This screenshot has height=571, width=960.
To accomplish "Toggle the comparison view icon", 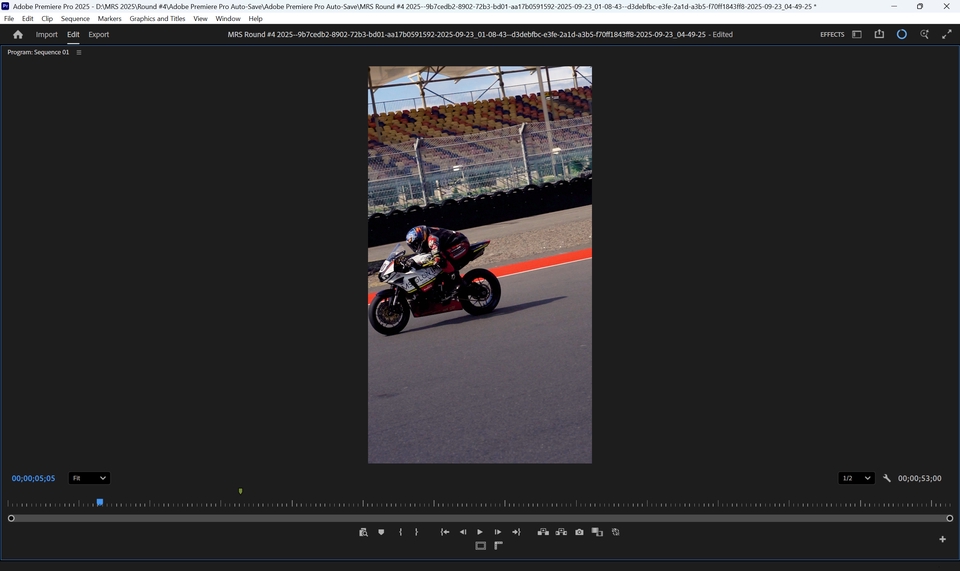I will (x=597, y=532).
